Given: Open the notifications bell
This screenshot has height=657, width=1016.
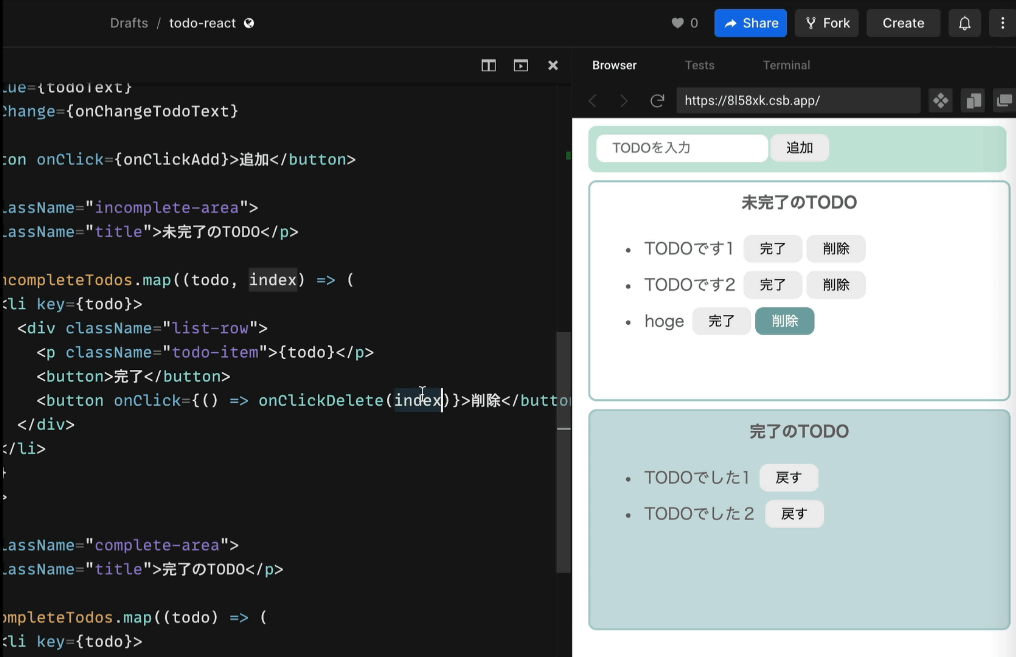Looking at the screenshot, I should pyautogui.click(x=964, y=23).
